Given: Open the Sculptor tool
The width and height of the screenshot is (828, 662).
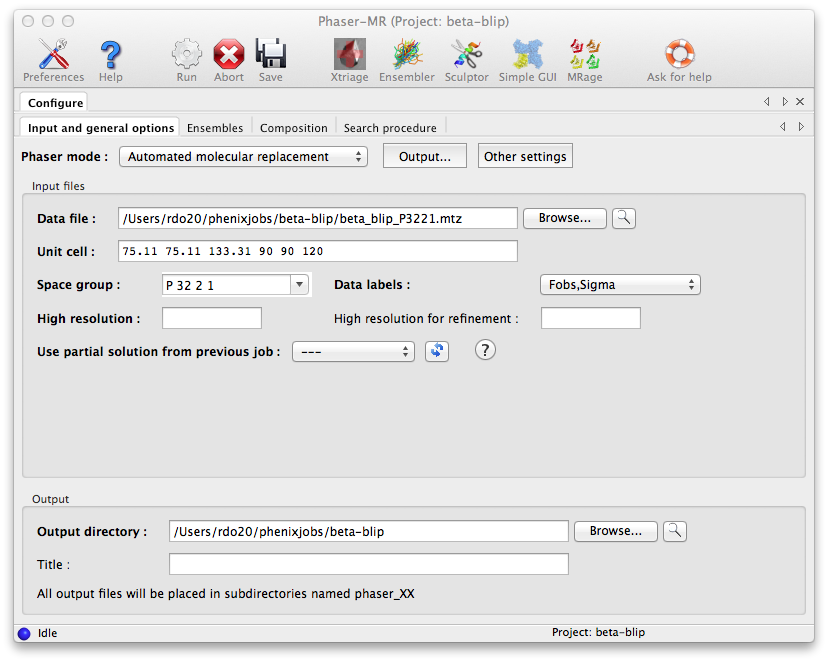Looking at the screenshot, I should (x=466, y=59).
